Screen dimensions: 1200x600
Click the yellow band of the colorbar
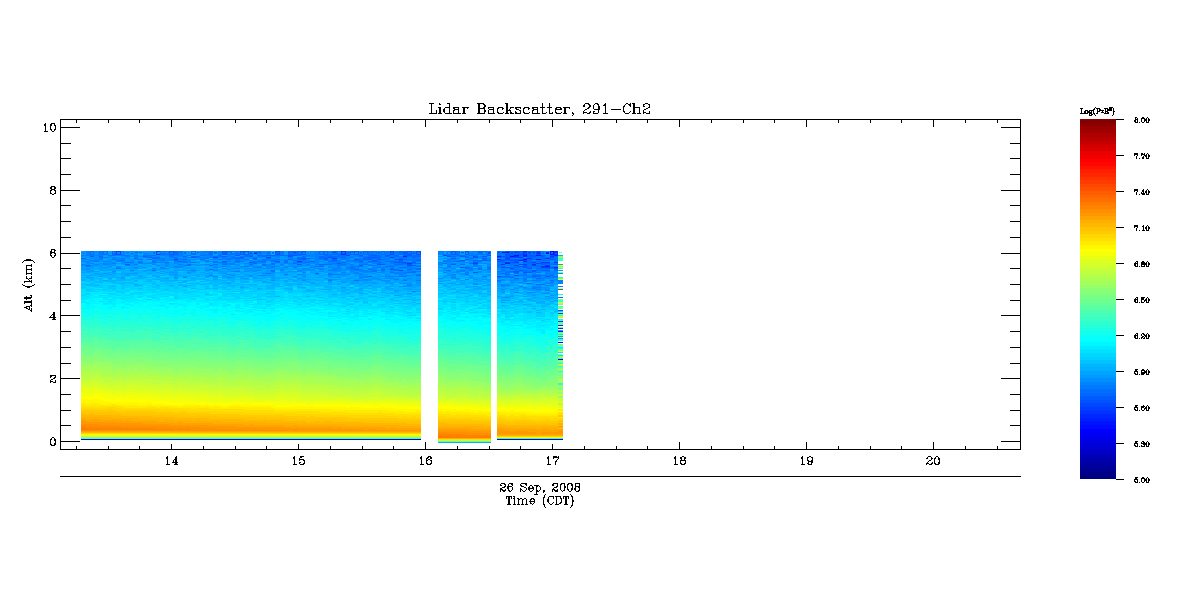coord(1097,250)
